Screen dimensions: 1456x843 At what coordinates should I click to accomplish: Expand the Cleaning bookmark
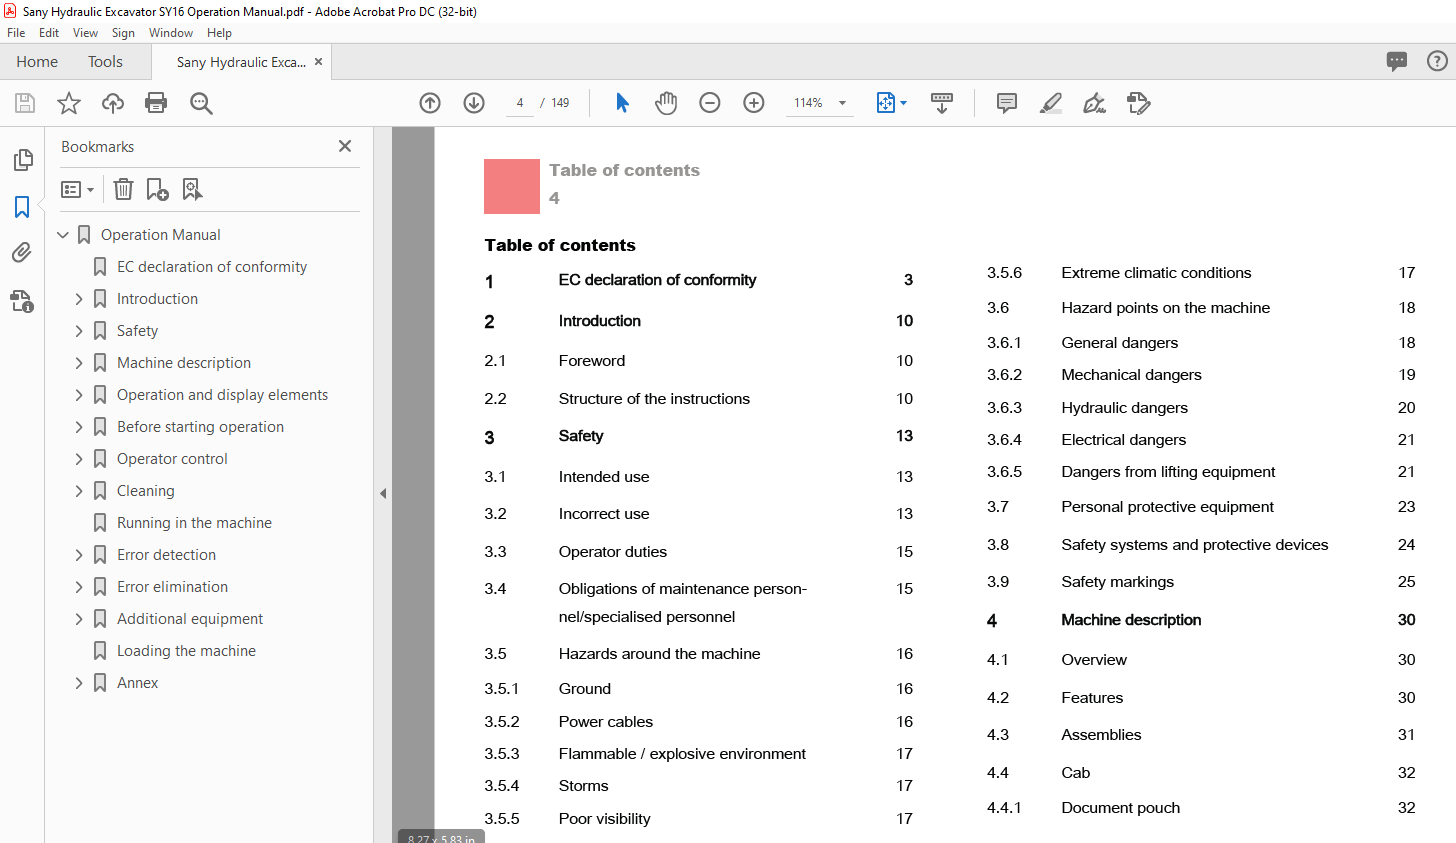pos(79,491)
